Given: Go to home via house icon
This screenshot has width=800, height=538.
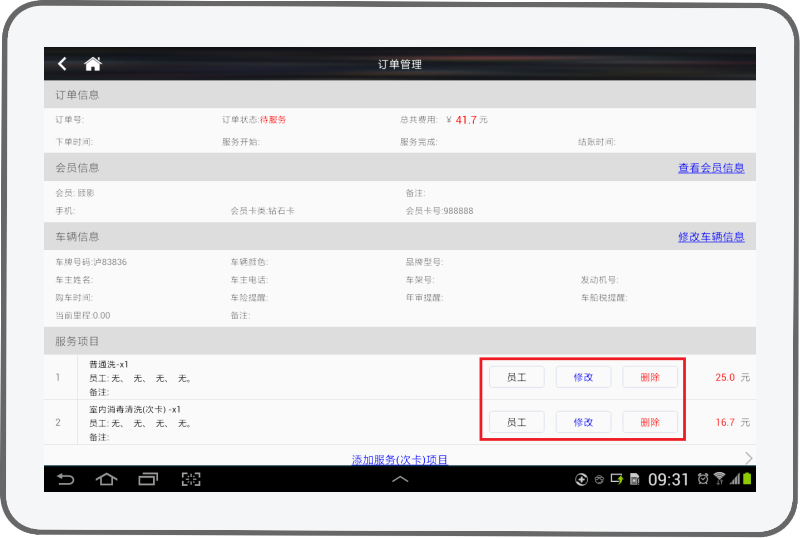Looking at the screenshot, I should coord(93,64).
